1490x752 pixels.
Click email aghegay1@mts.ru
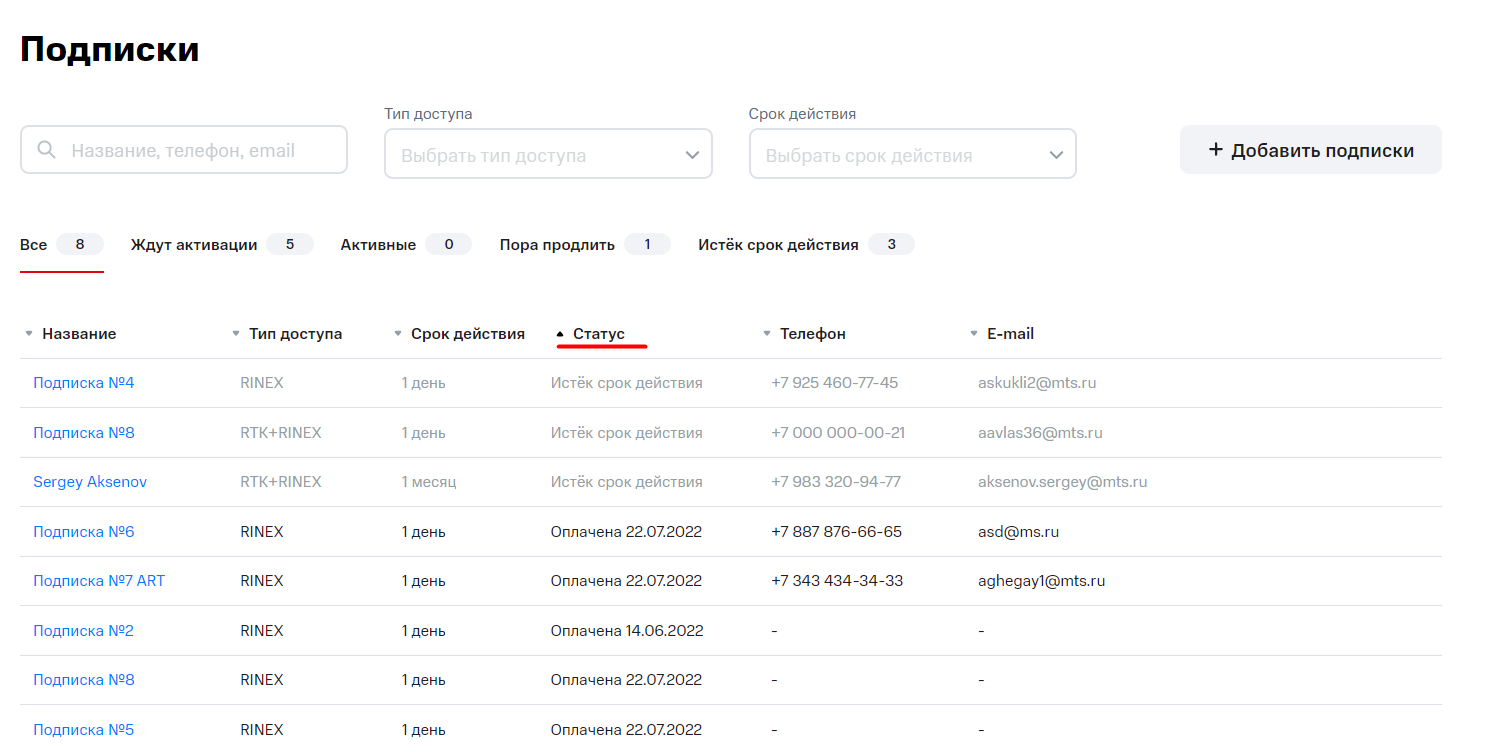tap(1042, 581)
